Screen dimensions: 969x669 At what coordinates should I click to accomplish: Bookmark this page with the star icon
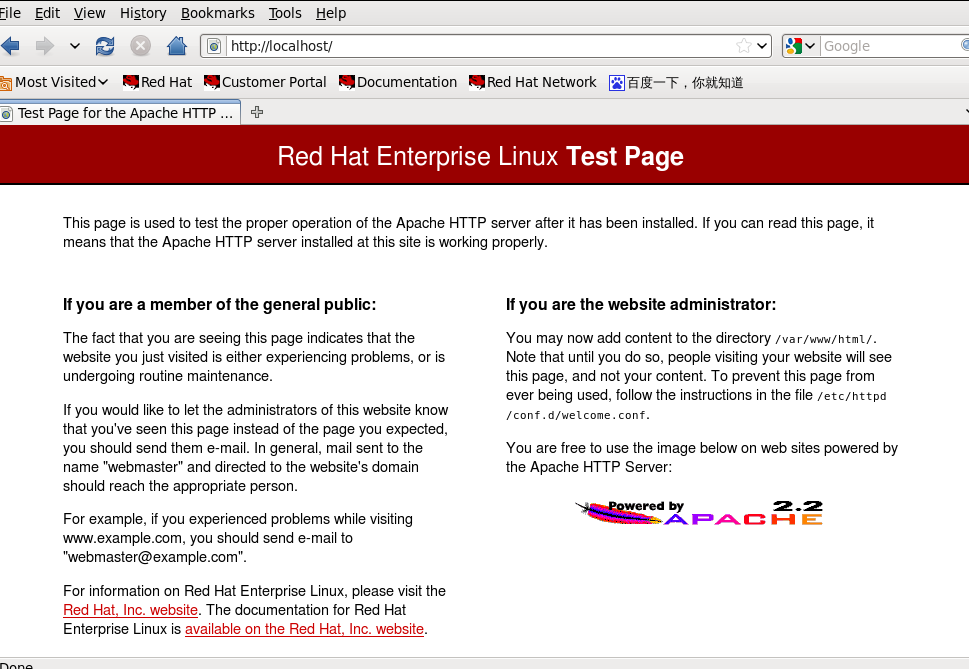(743, 46)
